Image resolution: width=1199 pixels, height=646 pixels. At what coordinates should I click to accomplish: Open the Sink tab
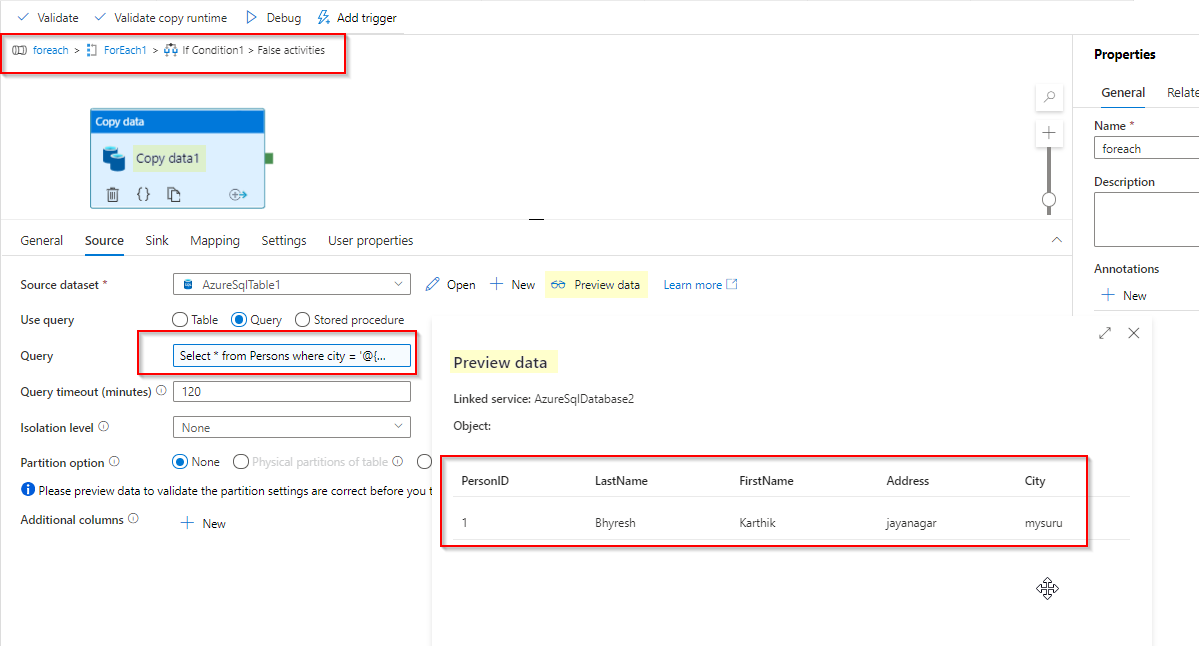click(x=157, y=240)
